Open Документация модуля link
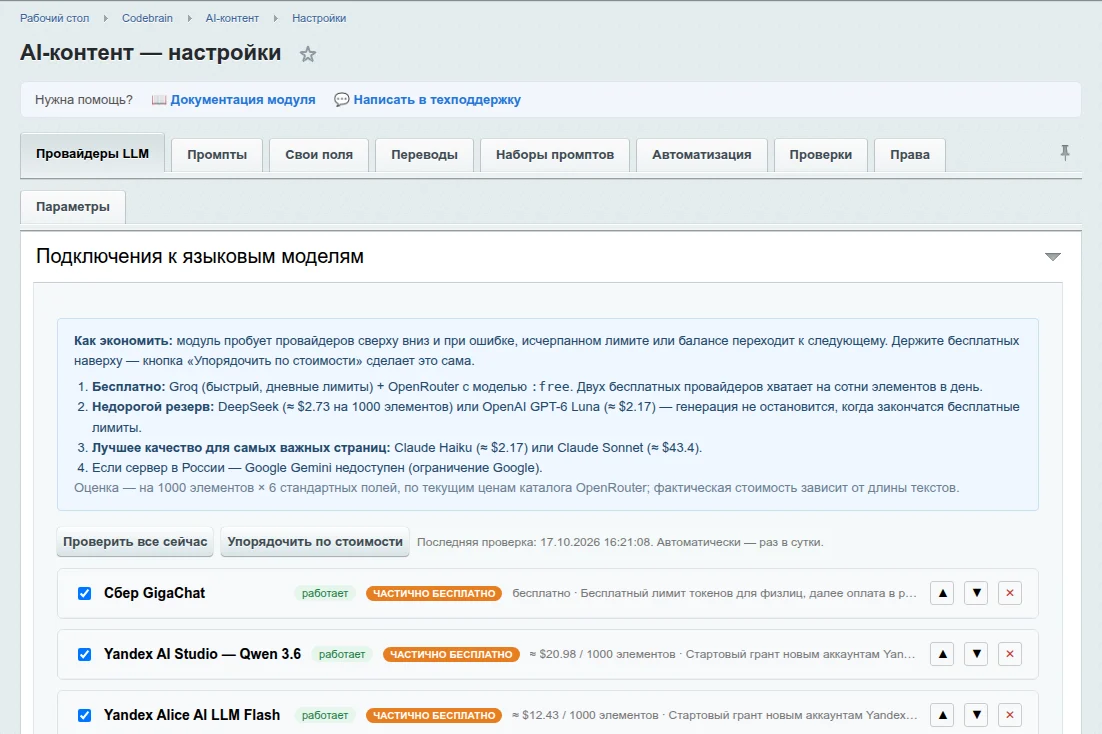 pyautogui.click(x=242, y=100)
